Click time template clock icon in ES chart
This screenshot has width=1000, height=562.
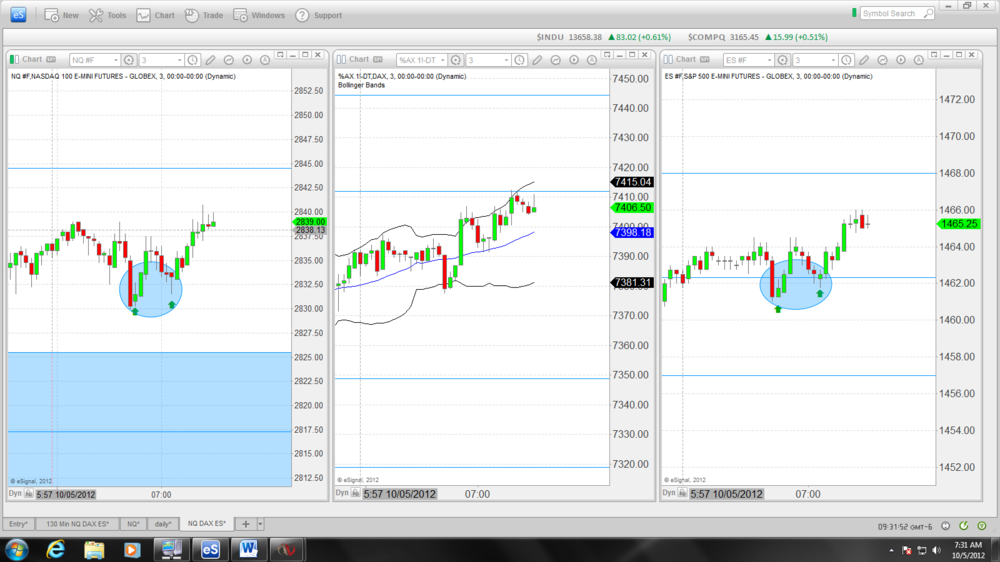click(846, 60)
